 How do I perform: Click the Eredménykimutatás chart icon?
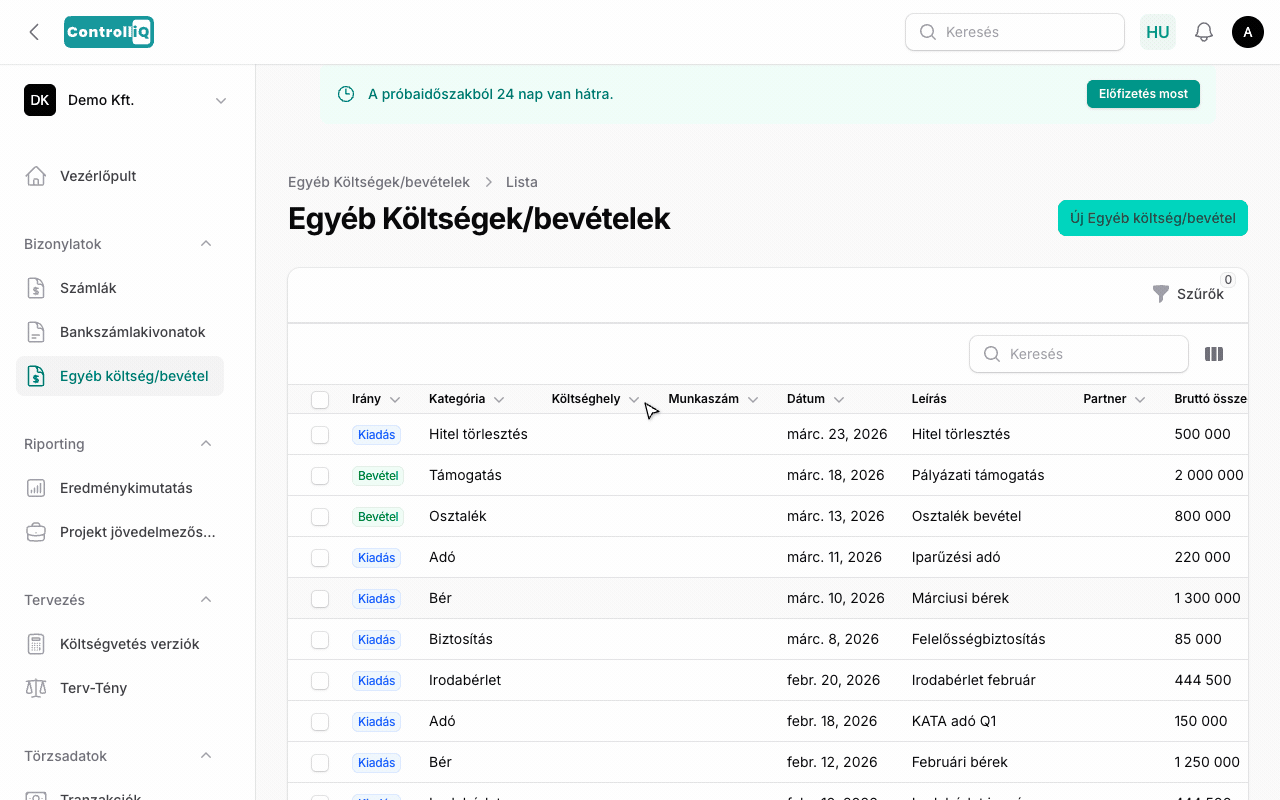click(36, 488)
